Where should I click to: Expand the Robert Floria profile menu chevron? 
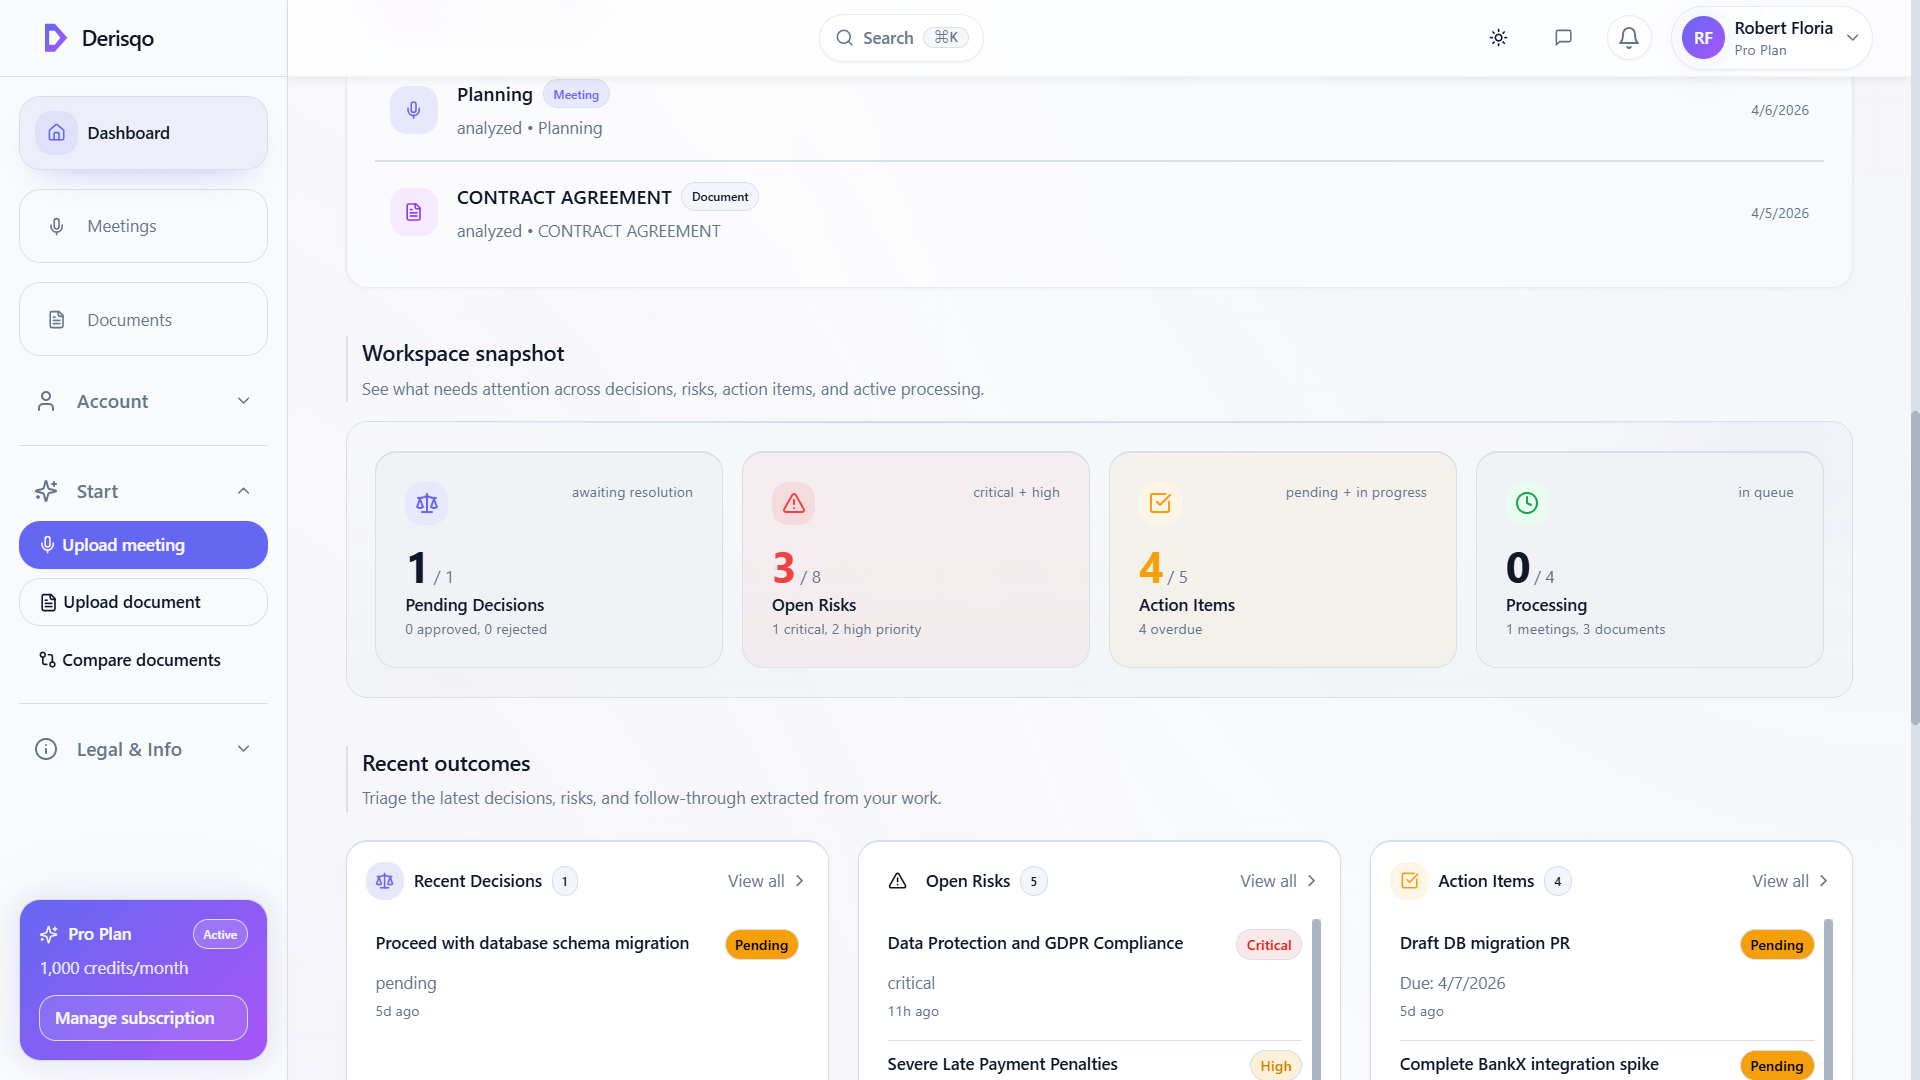click(x=1852, y=38)
